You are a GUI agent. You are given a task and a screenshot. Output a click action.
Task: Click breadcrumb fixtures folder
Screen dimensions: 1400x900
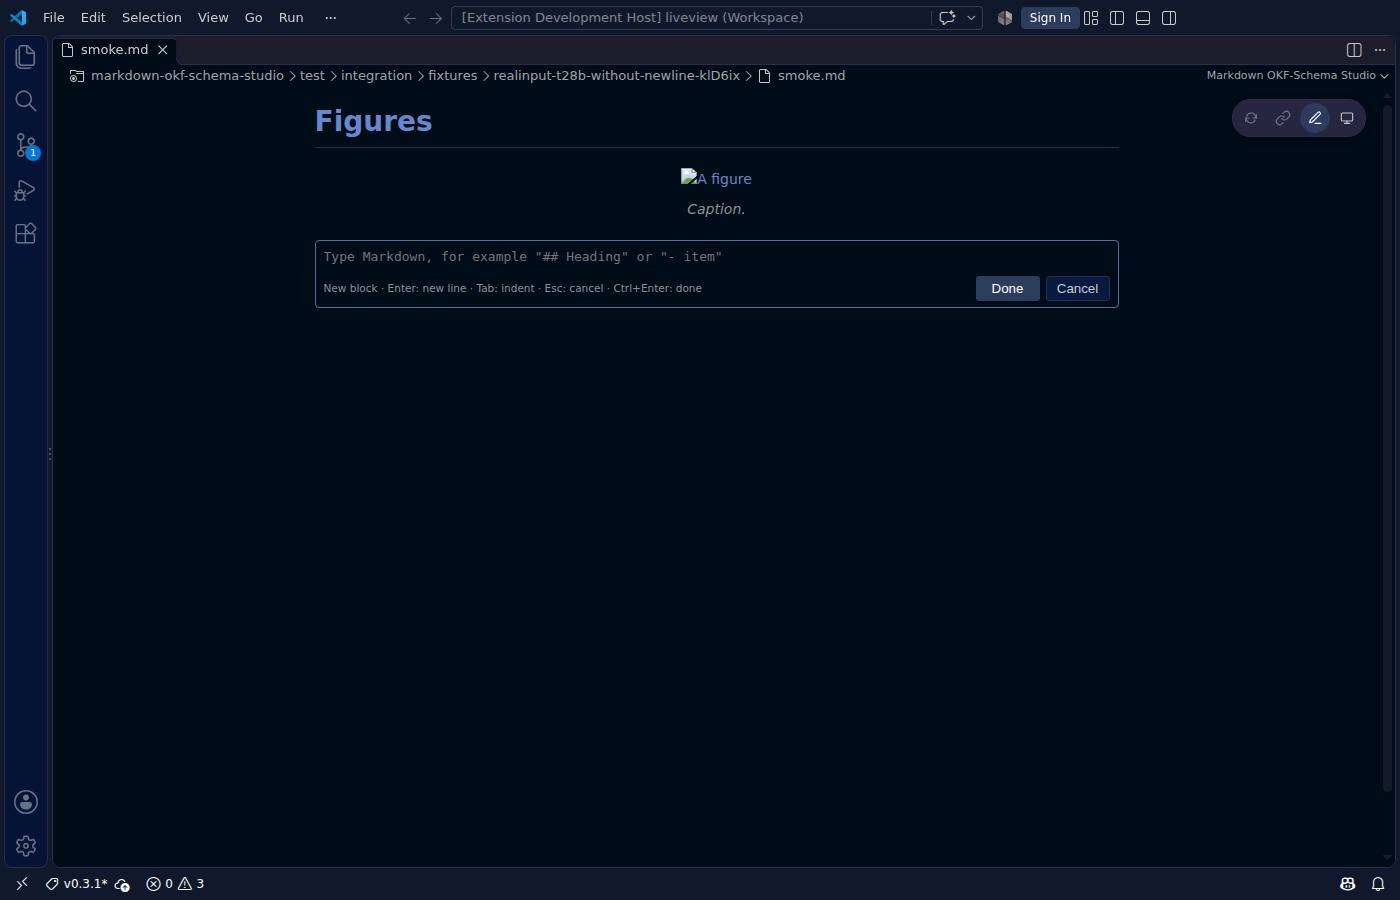click(x=453, y=76)
